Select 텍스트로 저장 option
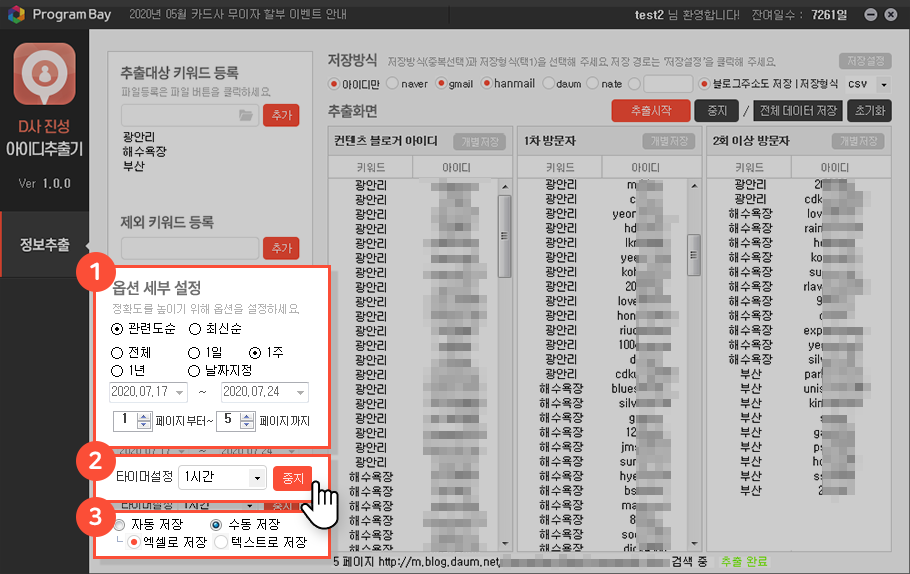 [222, 542]
